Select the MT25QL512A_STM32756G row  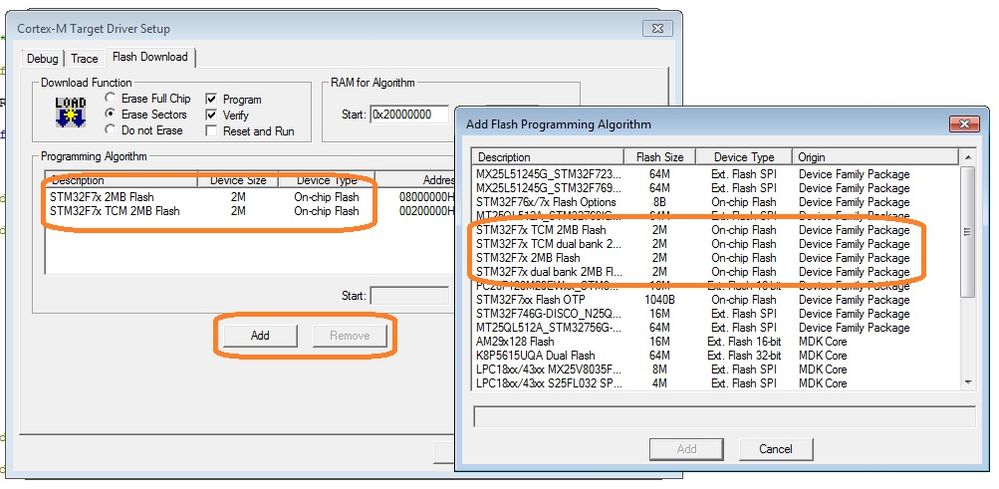point(715,327)
